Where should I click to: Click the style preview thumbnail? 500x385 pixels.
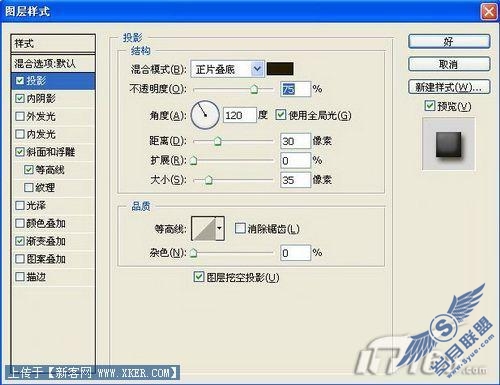click(449, 144)
